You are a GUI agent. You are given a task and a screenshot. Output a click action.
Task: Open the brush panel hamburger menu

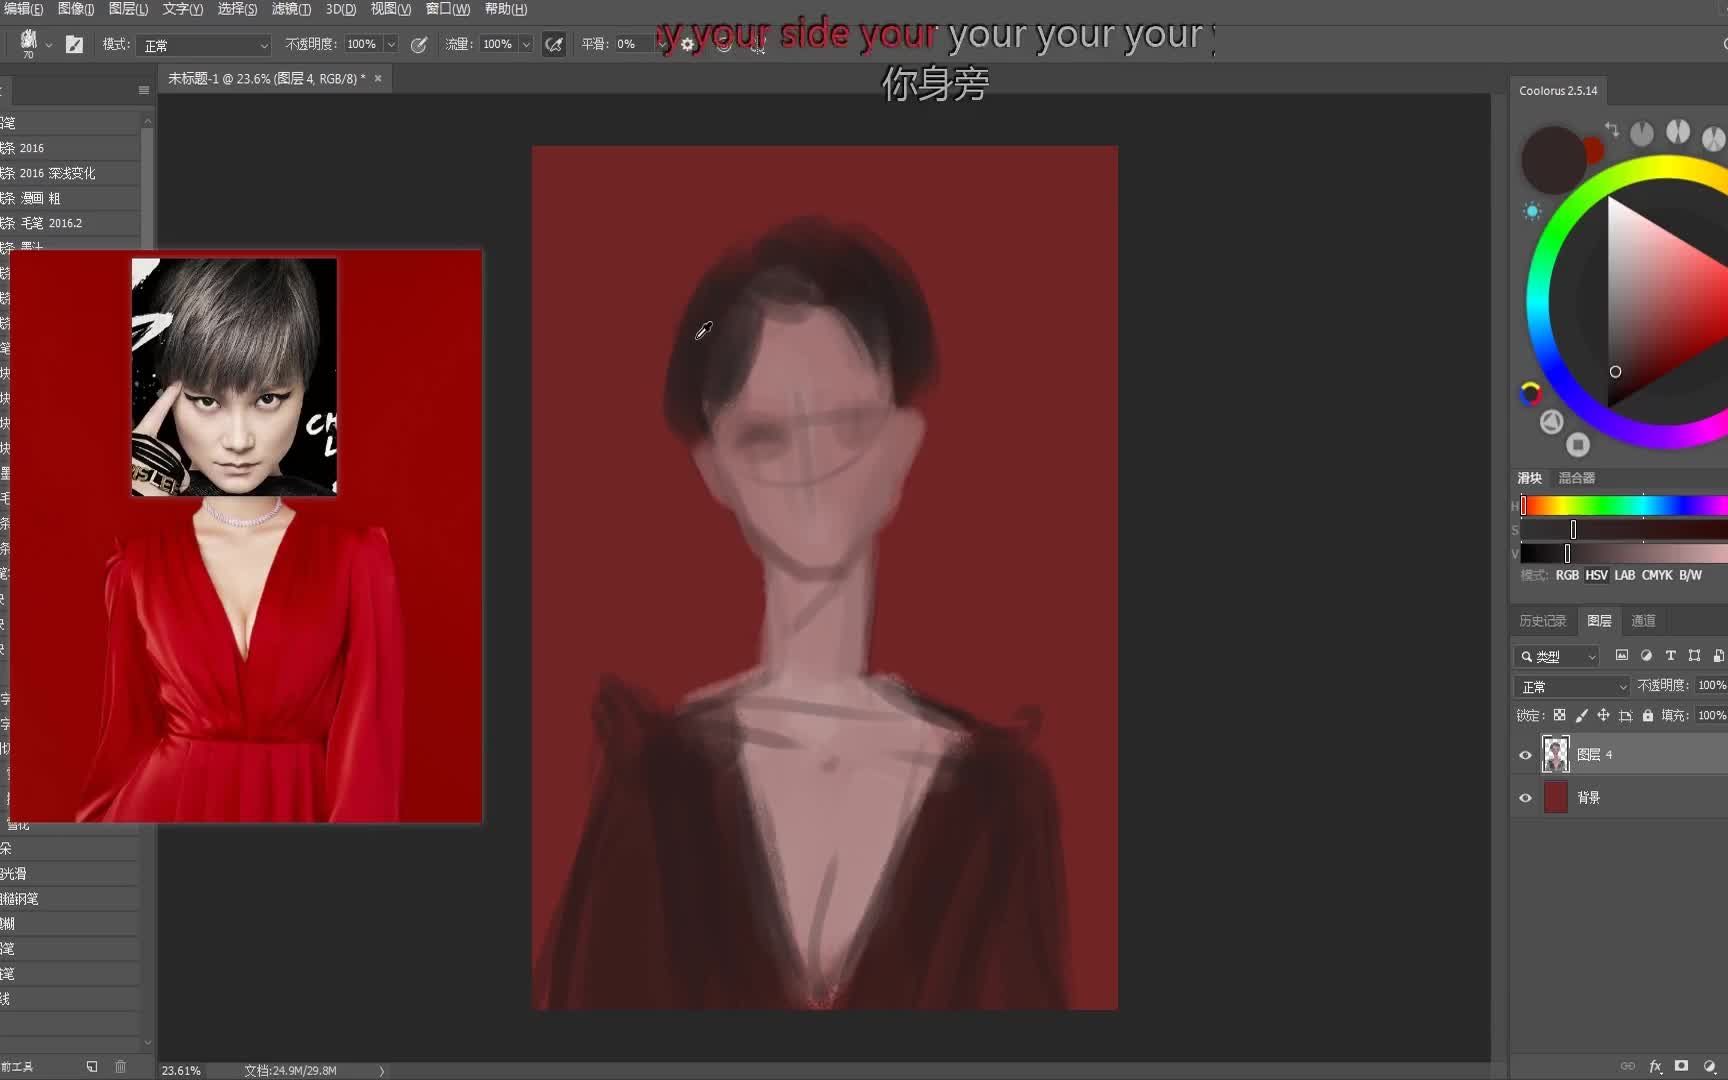144,90
